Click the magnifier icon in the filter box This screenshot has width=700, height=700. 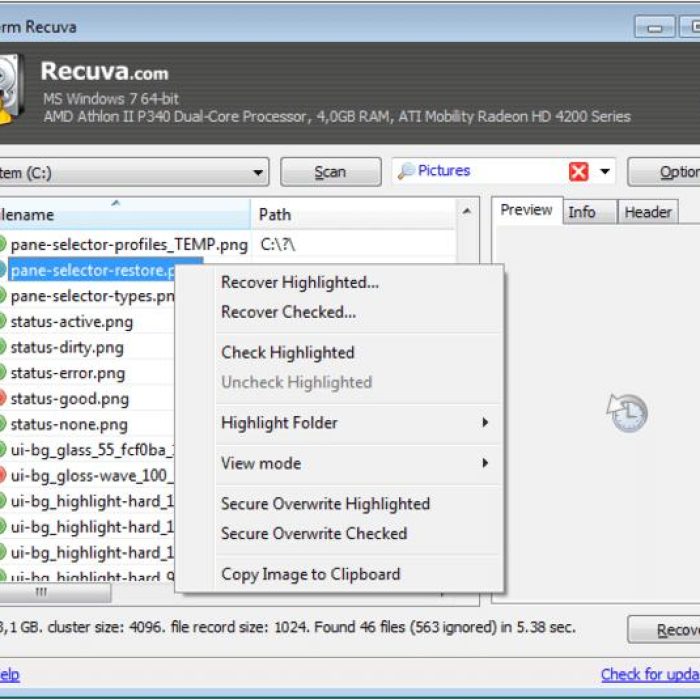(x=406, y=172)
